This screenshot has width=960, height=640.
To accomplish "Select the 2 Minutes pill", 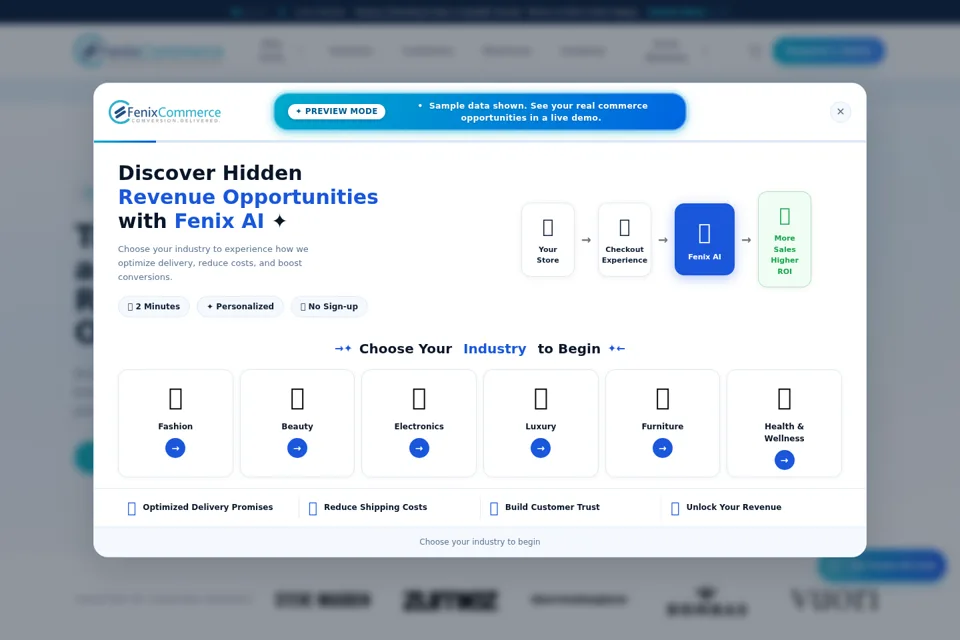I will 154,306.
